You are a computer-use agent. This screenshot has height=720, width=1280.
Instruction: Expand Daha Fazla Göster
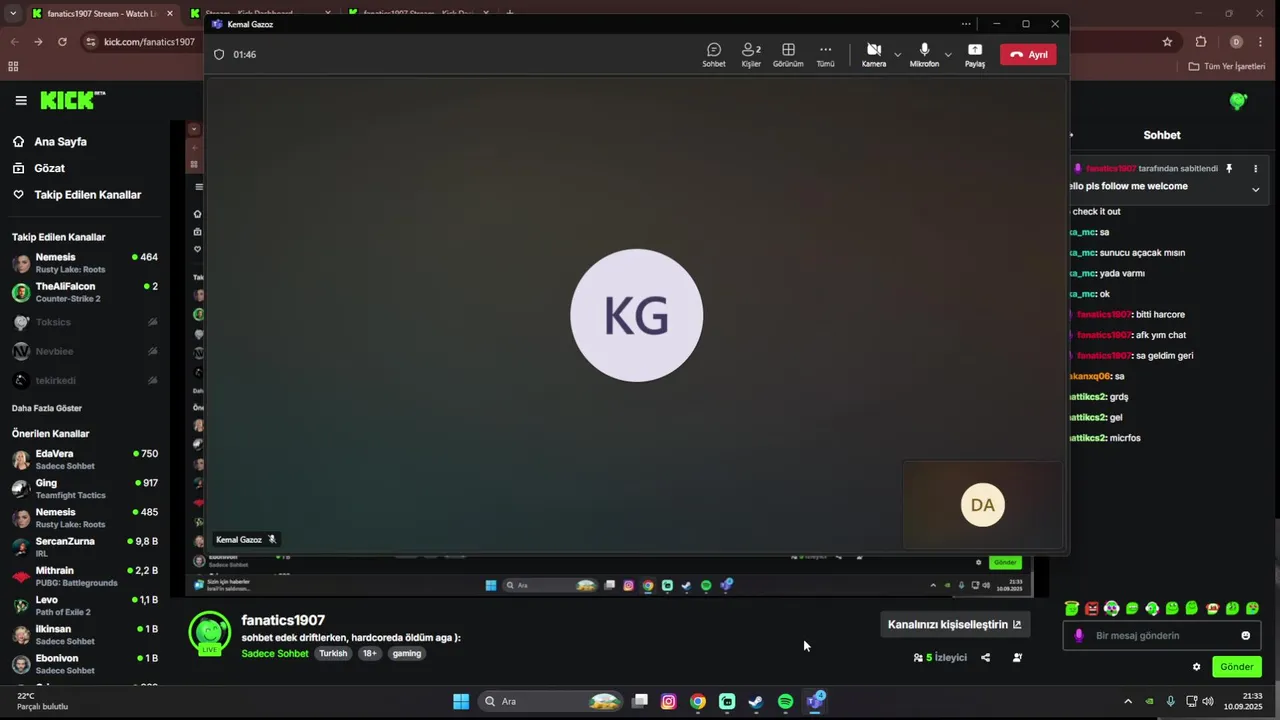pos(47,408)
